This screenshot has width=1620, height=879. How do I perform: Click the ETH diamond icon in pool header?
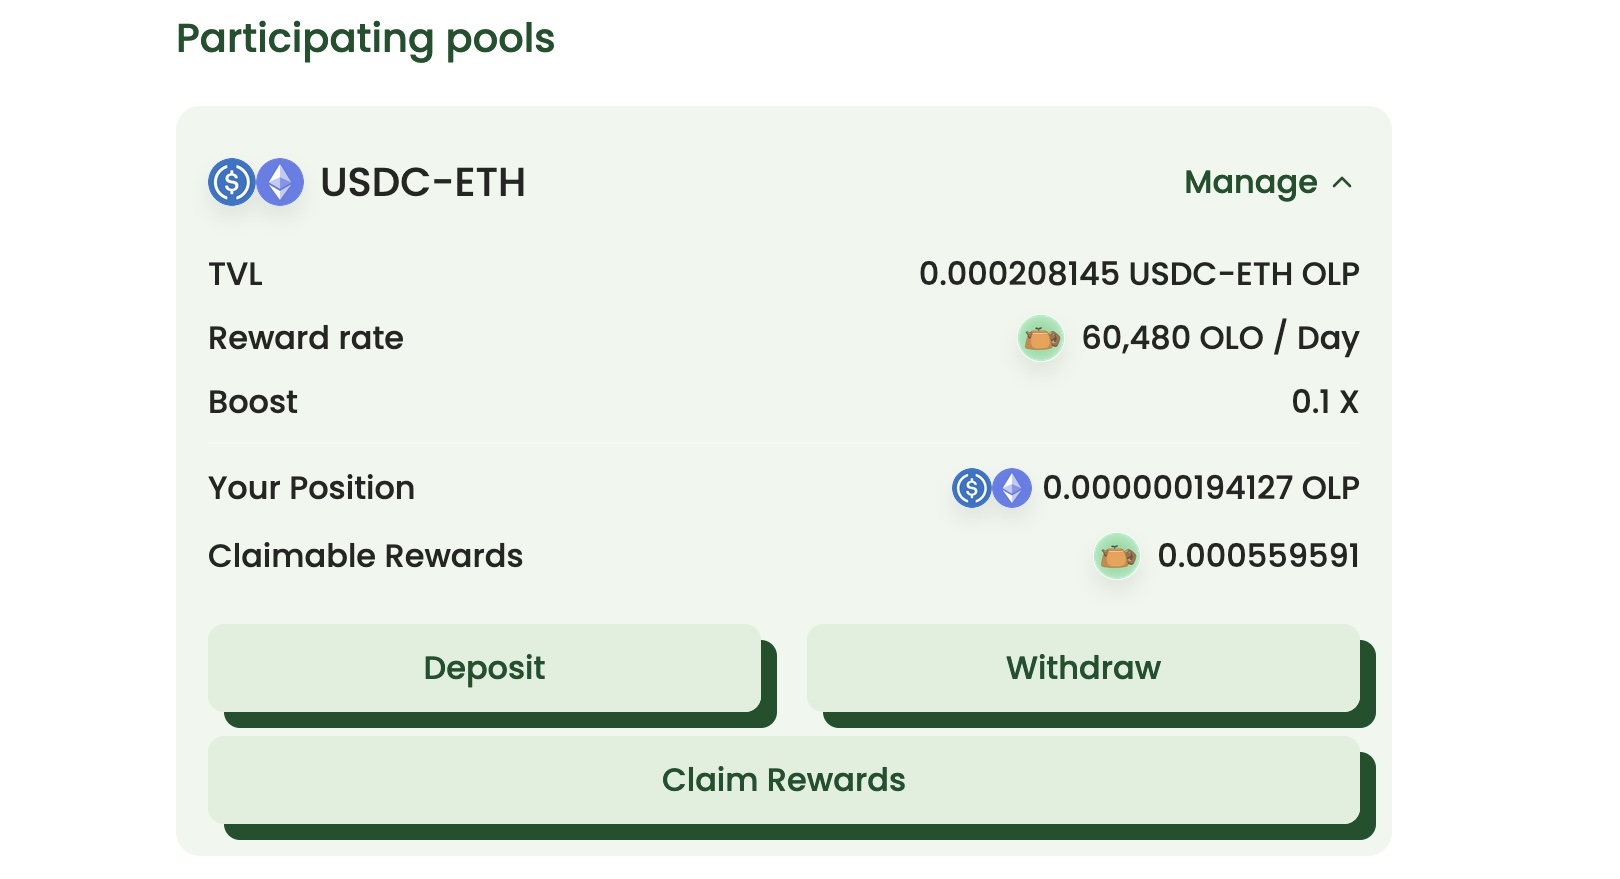coord(280,182)
